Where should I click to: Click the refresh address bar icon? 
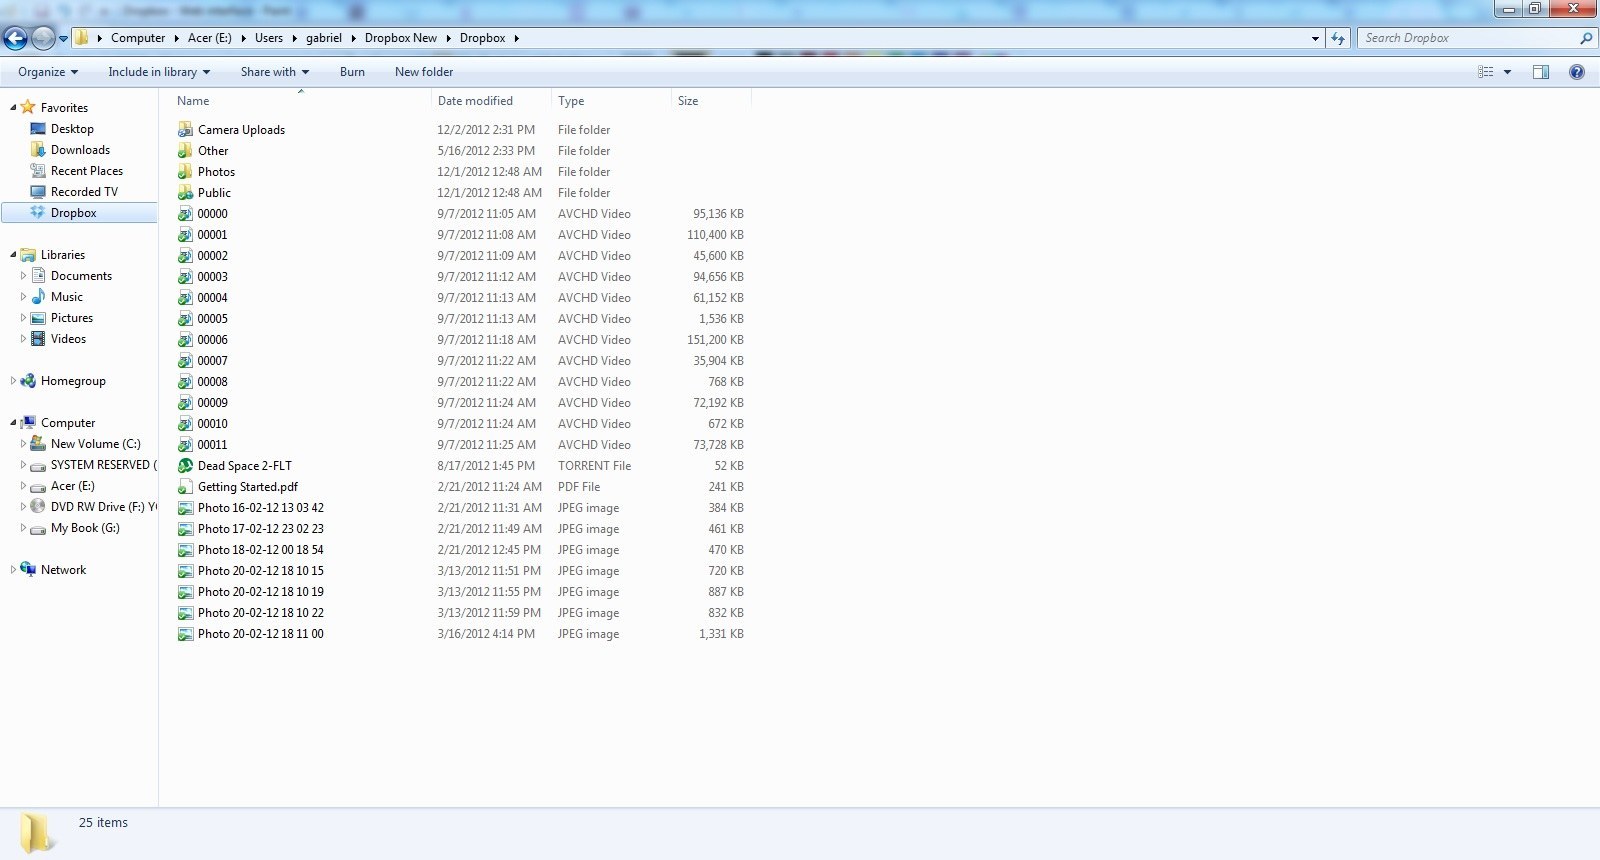coord(1338,38)
